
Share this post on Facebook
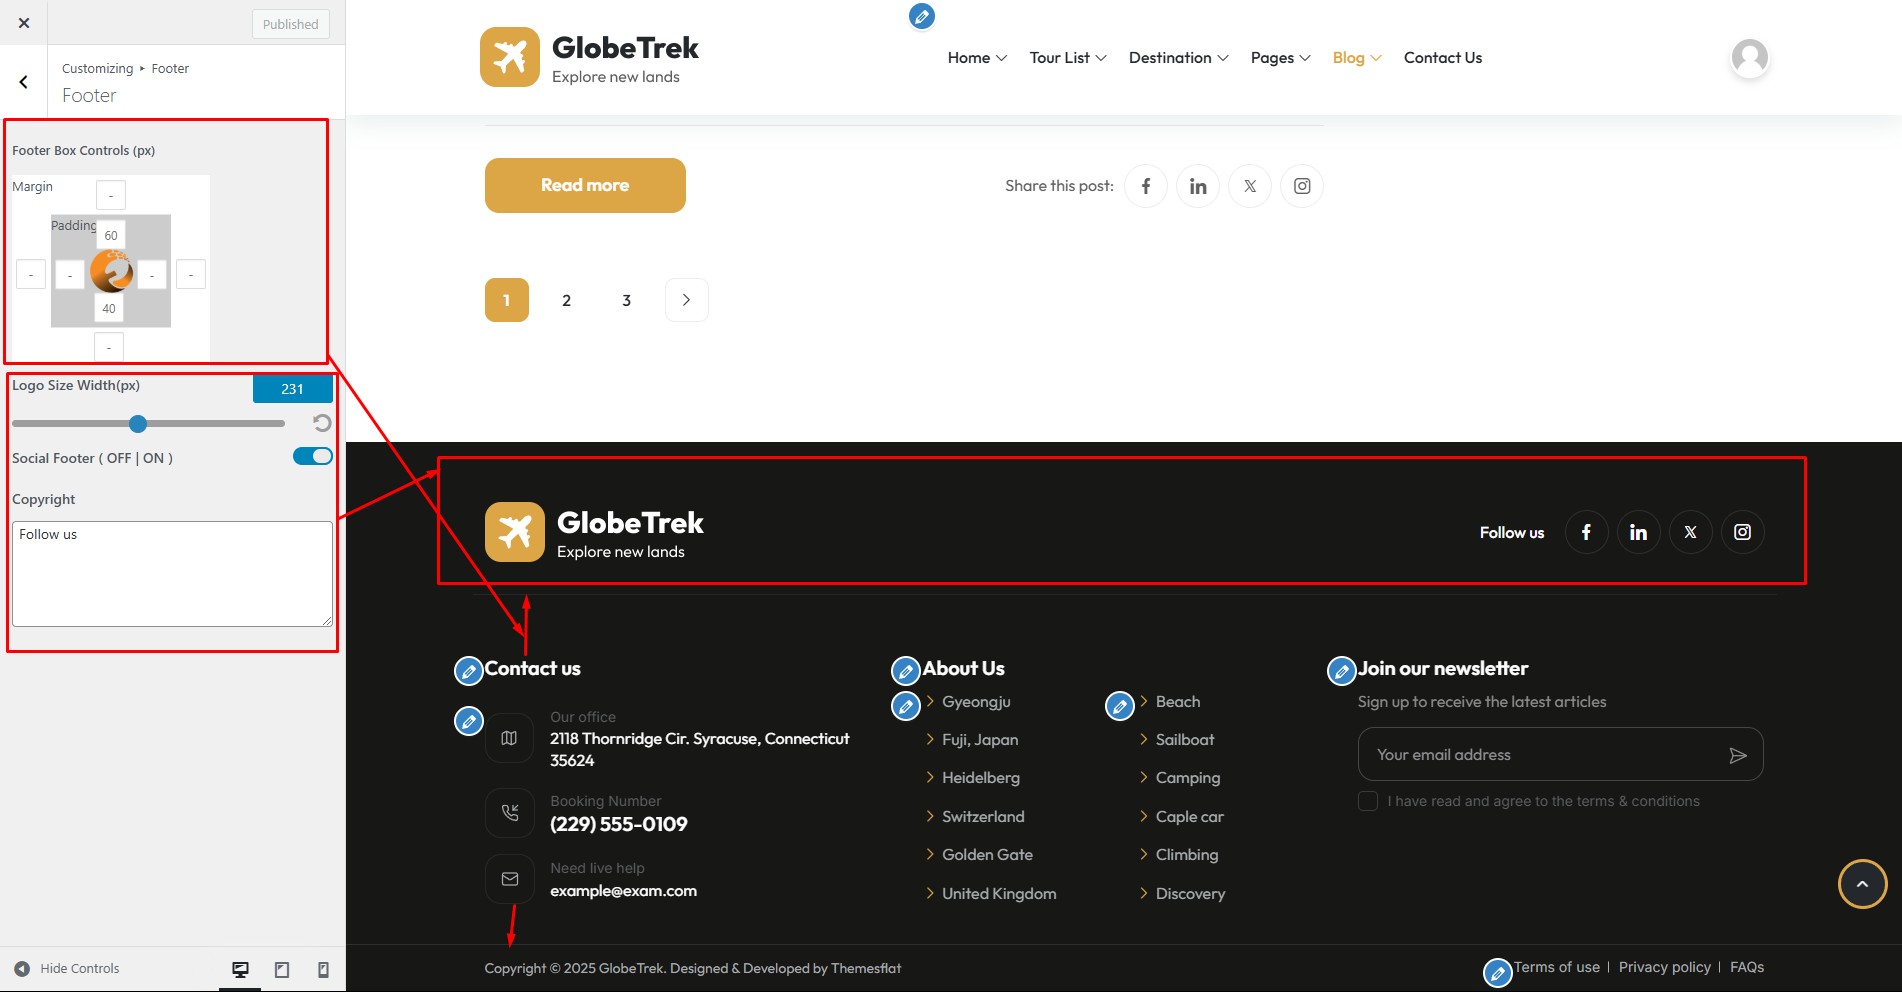point(1146,186)
